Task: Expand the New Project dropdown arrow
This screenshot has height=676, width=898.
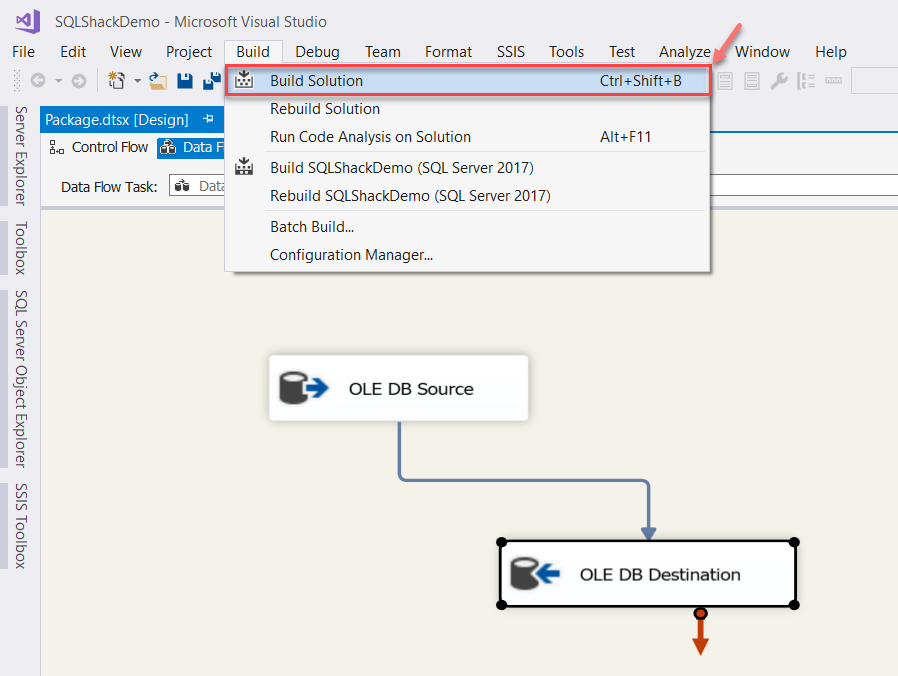Action: [137, 81]
